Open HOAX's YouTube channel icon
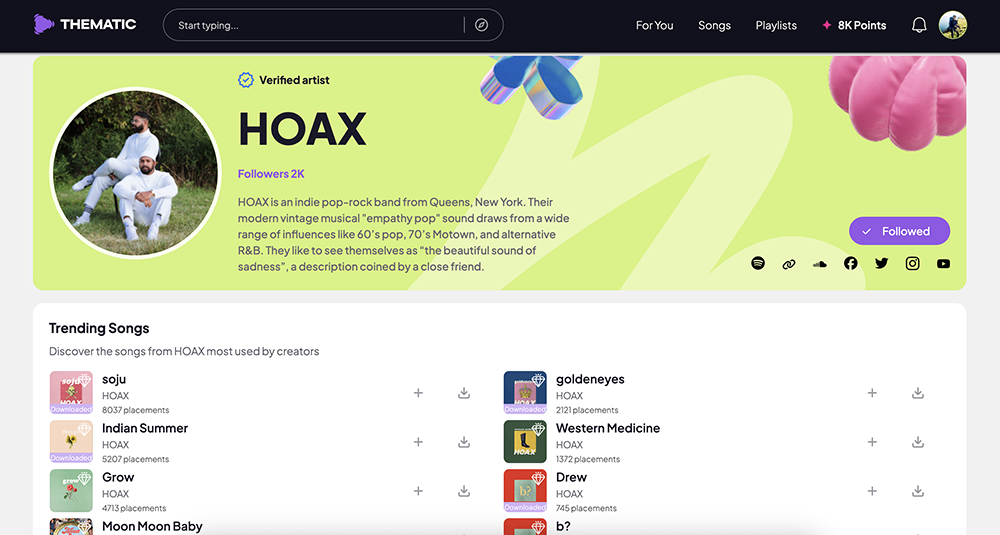 (943, 264)
